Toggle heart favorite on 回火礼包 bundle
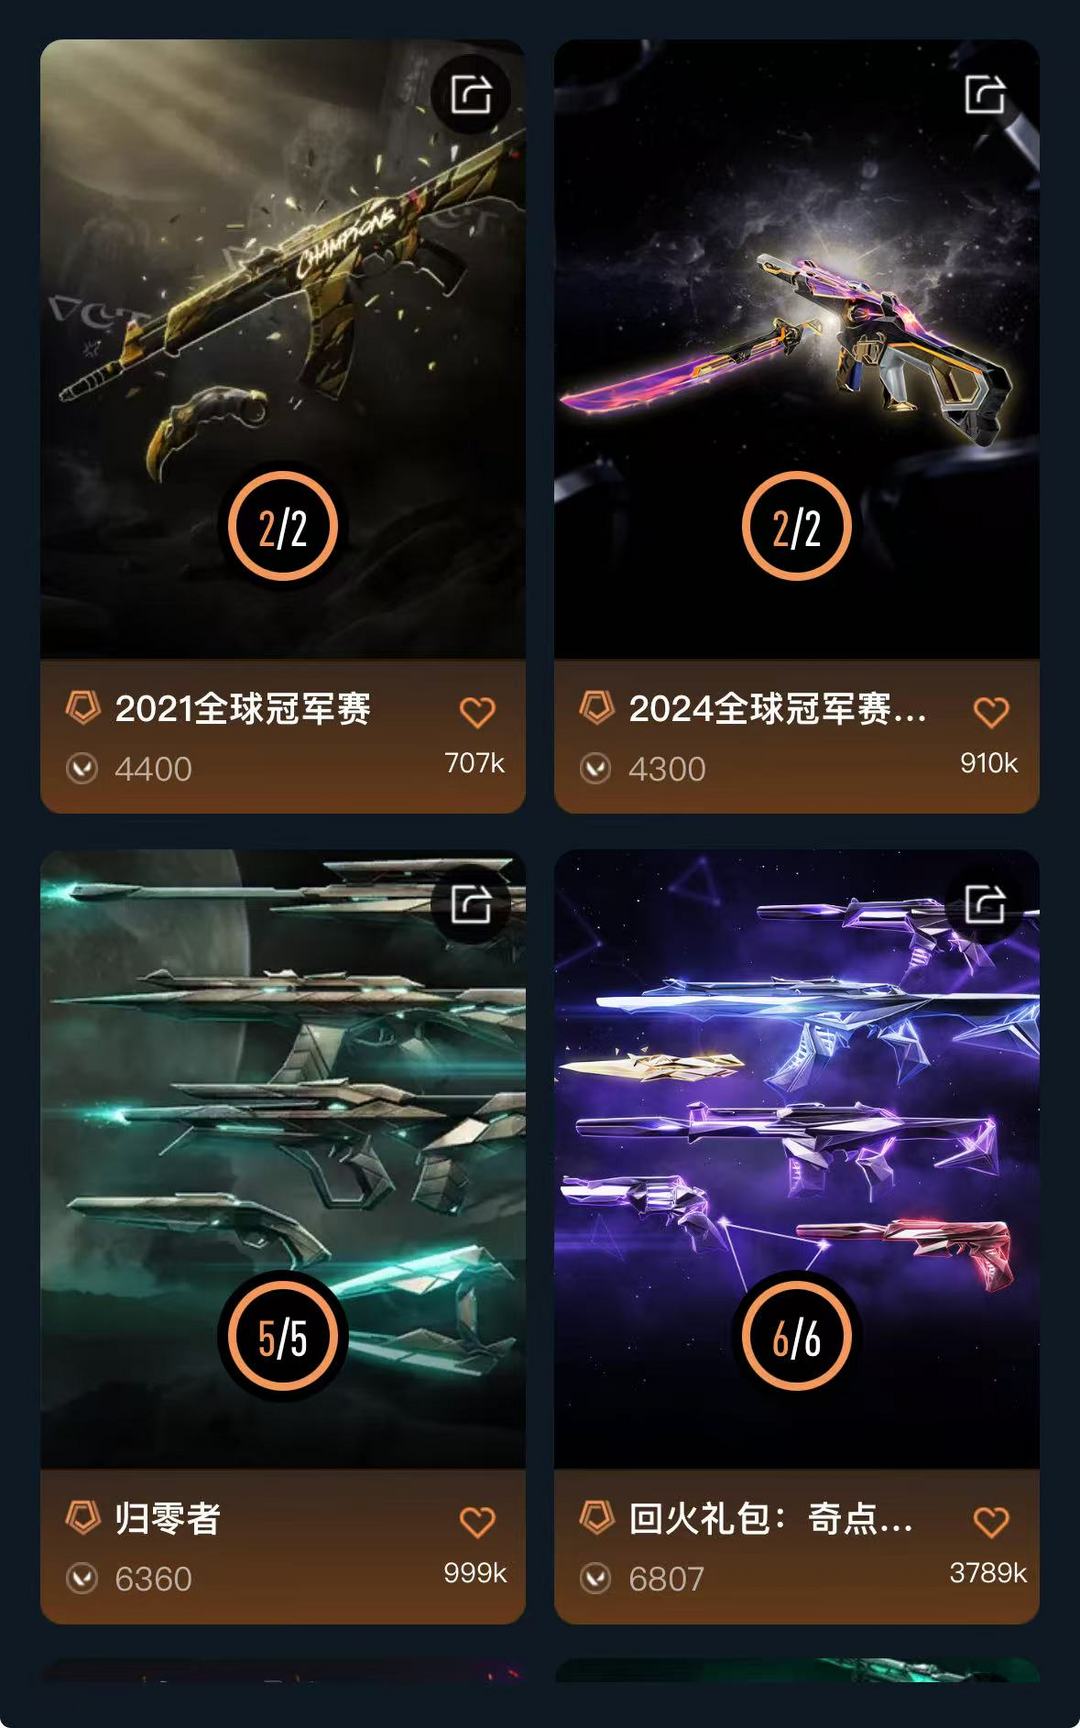This screenshot has width=1080, height=1728. pos(991,1522)
